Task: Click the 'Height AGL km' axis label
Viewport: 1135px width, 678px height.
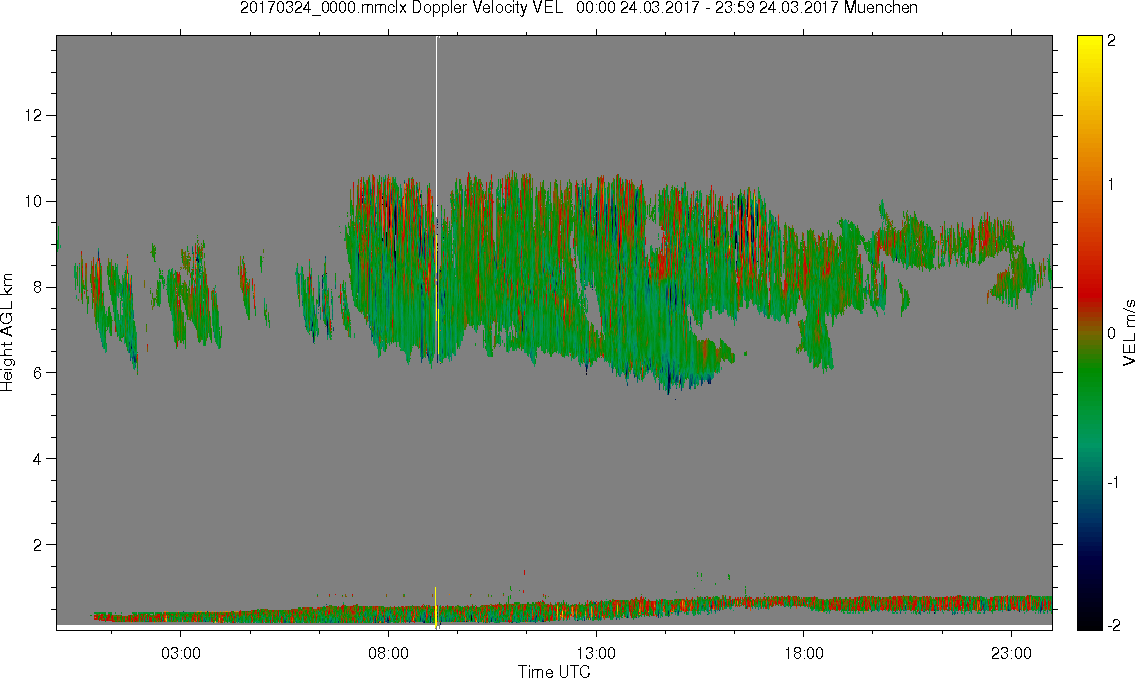Action: pos(7,332)
